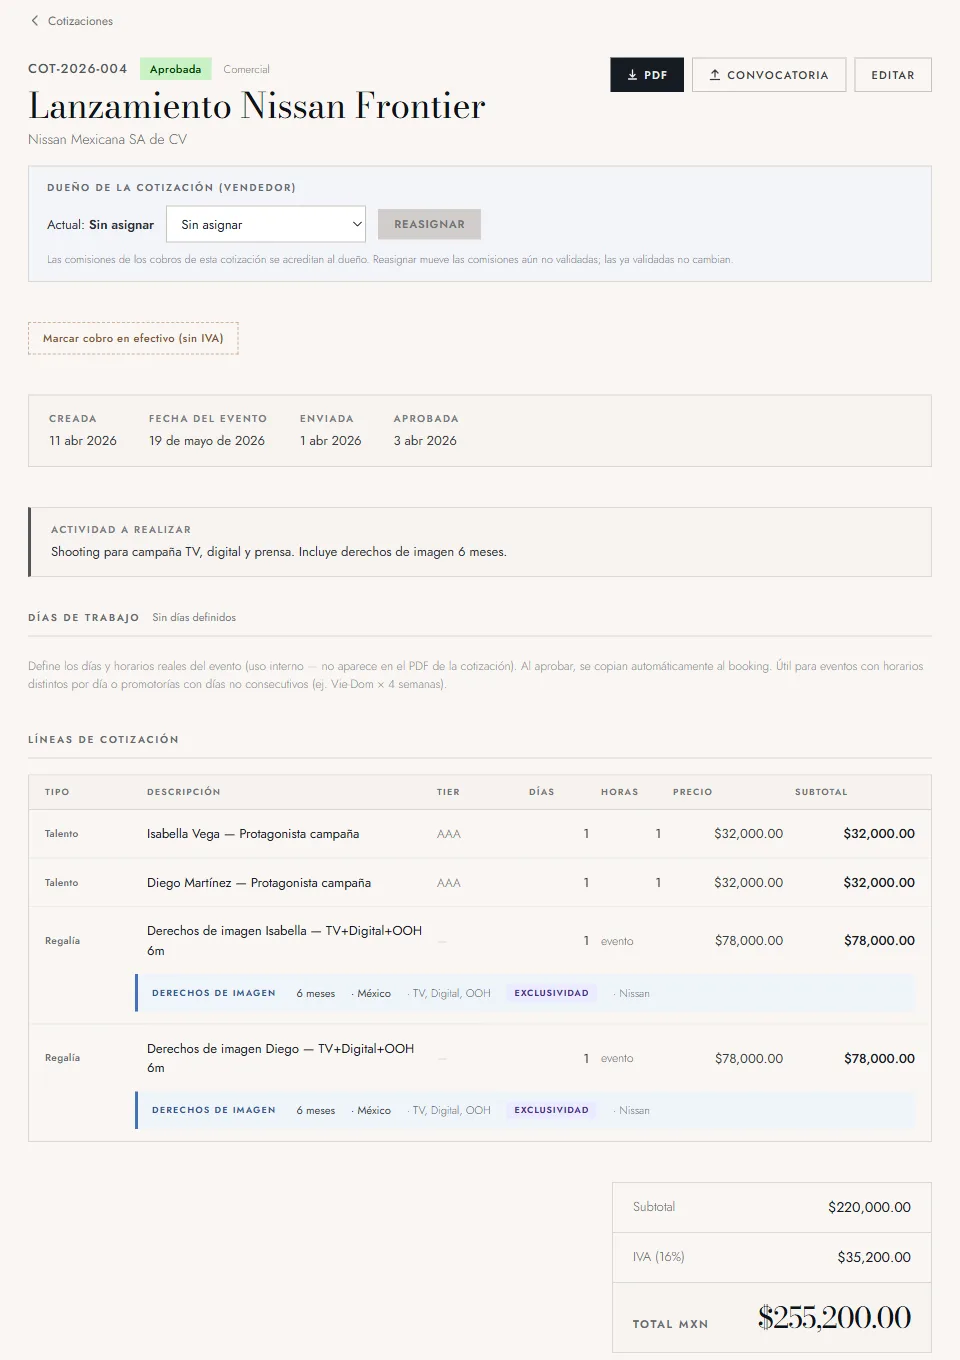Click the SUBTOTAL column header
The height and width of the screenshot is (1360, 960).
(x=821, y=792)
